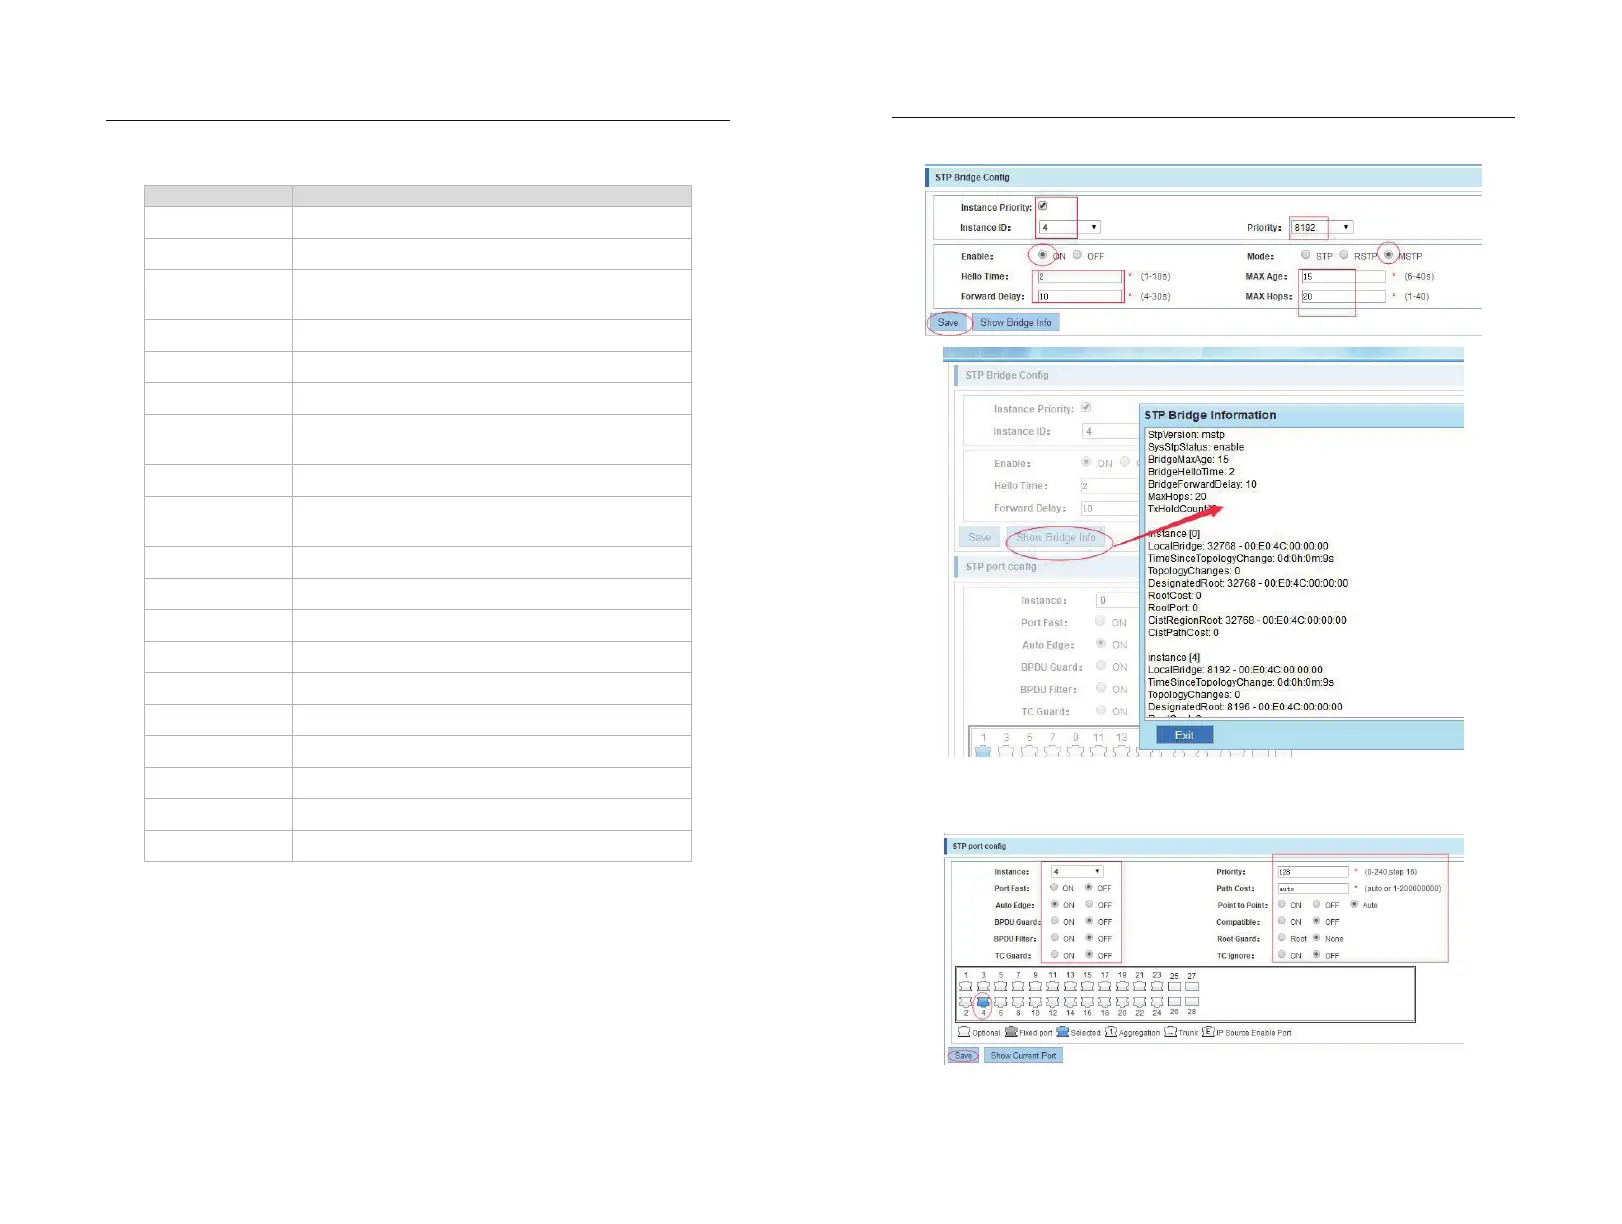Click Priority 128 input in port config
This screenshot has width=1622, height=1224.
click(x=1313, y=872)
